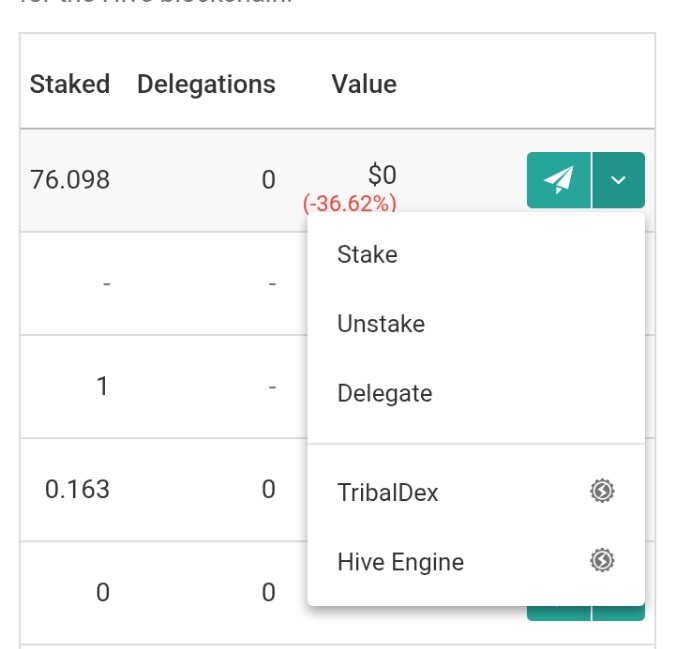675x649 pixels.
Task: Click the partially hidden send button in bottom row
Action: (x=559, y=613)
